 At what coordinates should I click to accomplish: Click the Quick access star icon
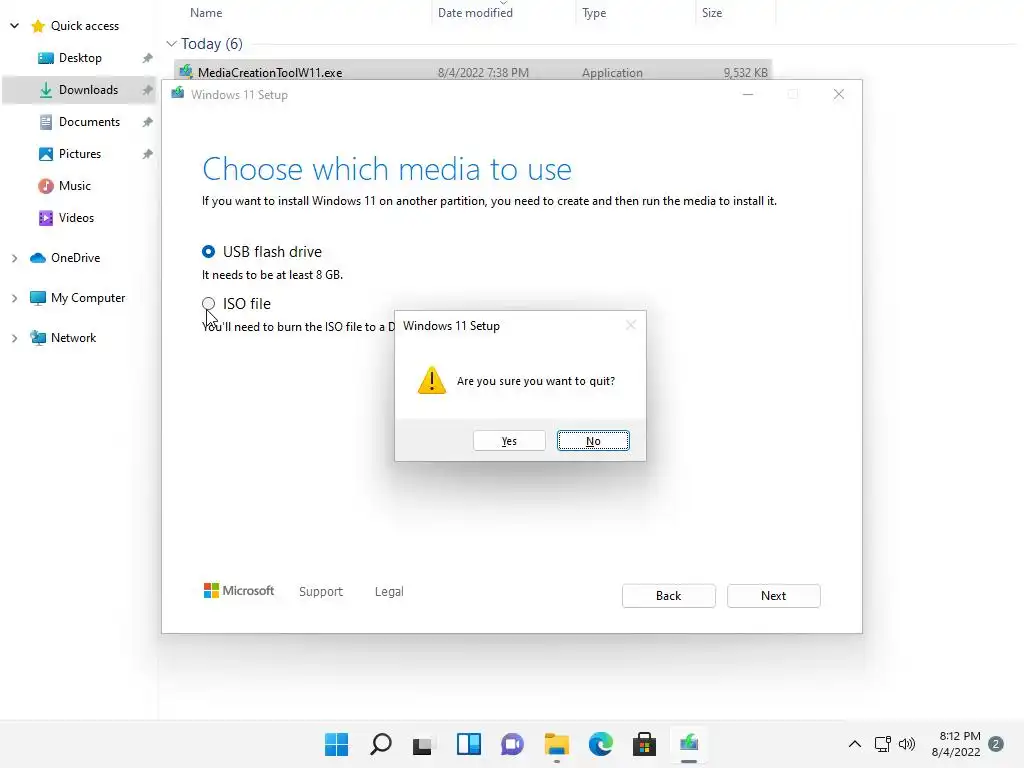38,26
